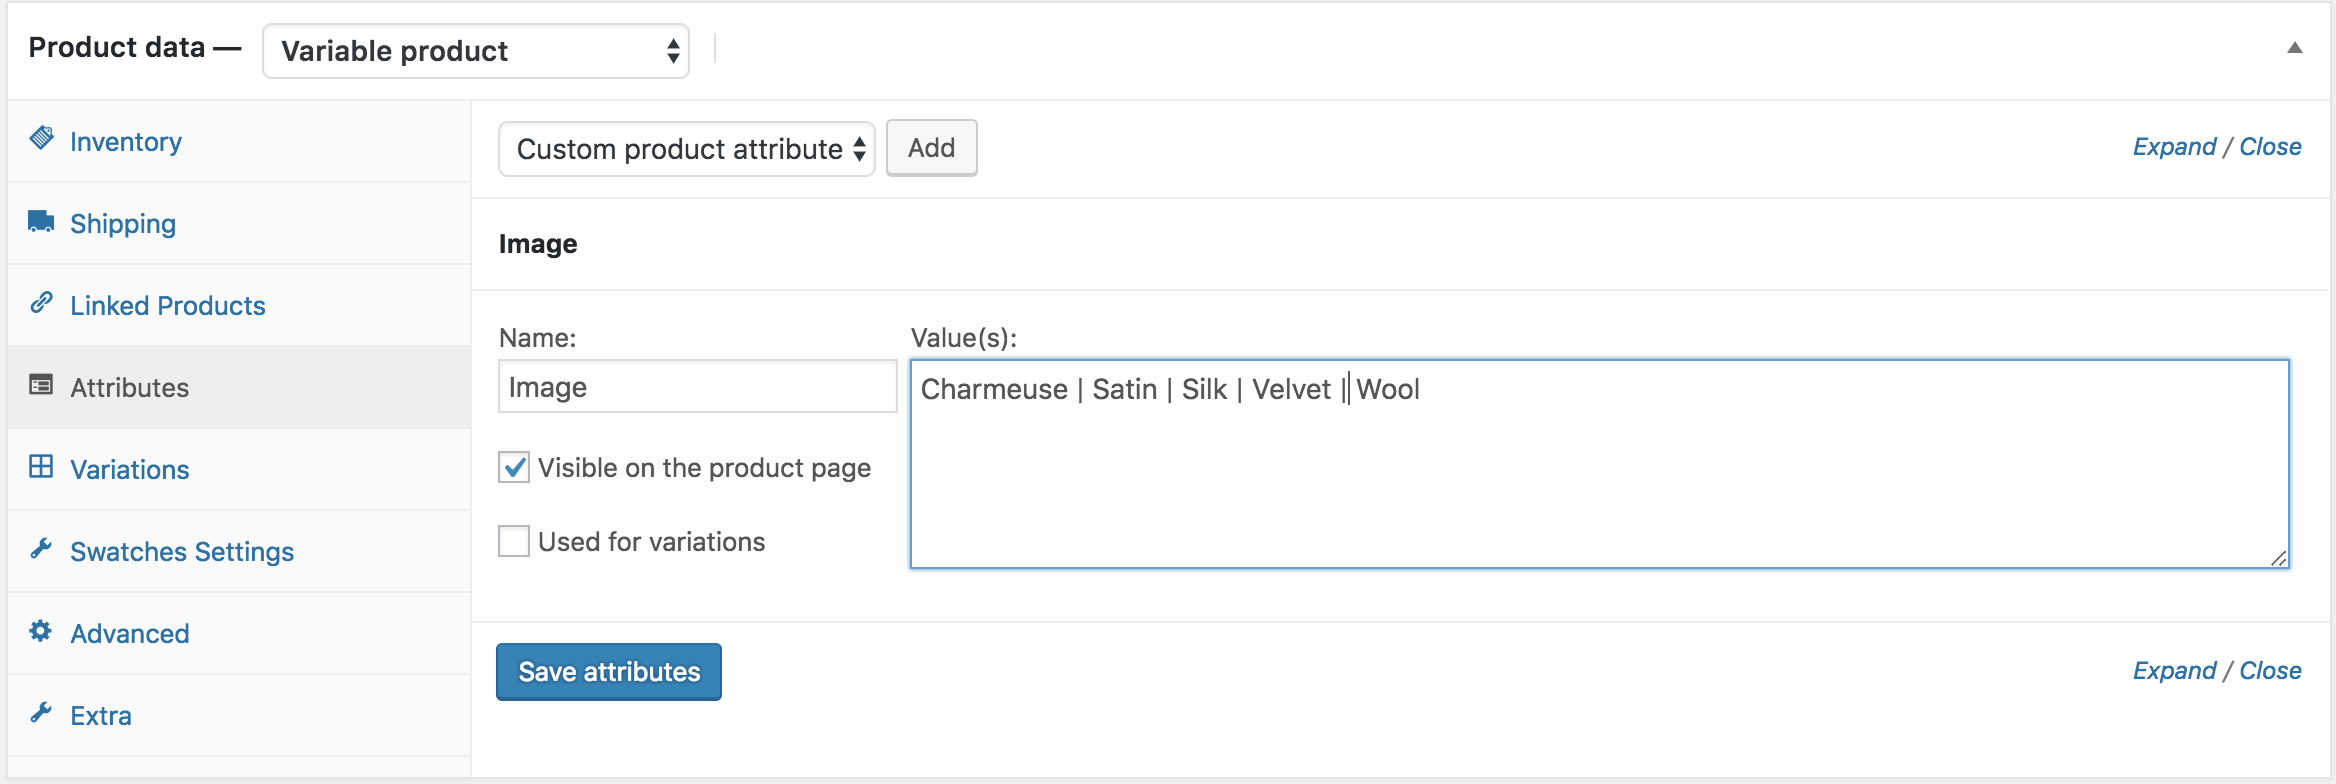This screenshot has width=2336, height=784.
Task: Select the Attributes panel icon
Action: pyautogui.click(x=40, y=387)
